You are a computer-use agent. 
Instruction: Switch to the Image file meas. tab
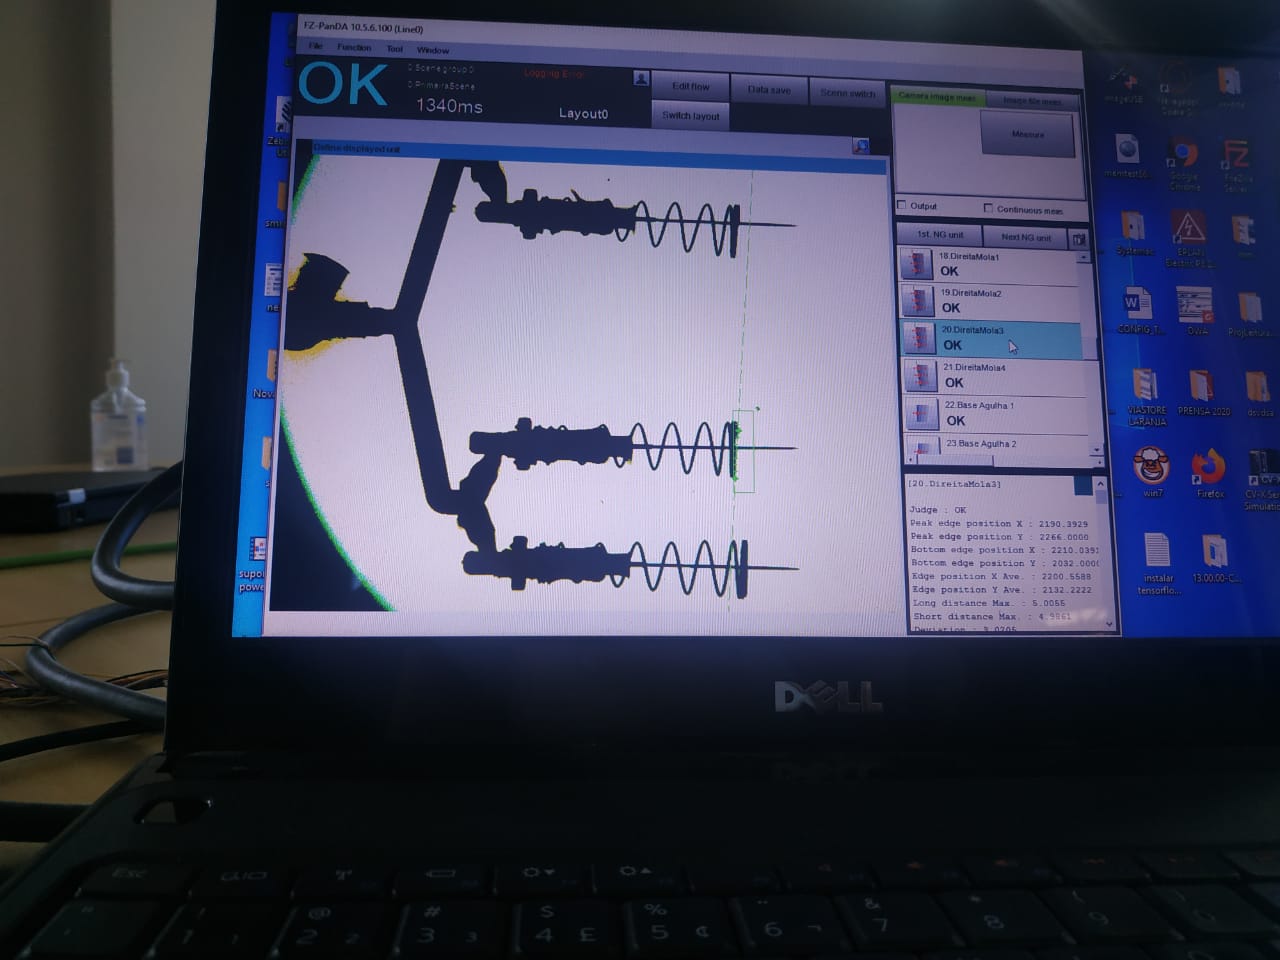coord(1033,100)
